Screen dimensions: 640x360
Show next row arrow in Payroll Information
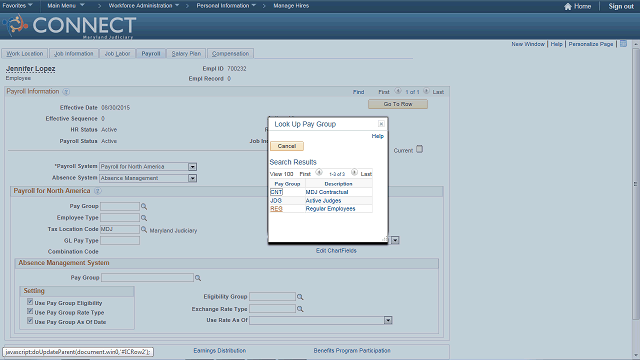point(426,91)
